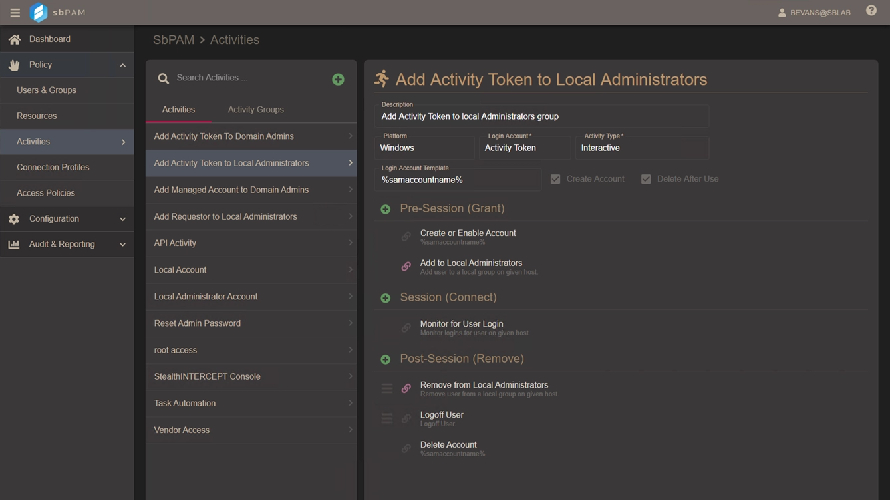Click the user profile icon
Screen dimensions: 890x500
tap(782, 12)
